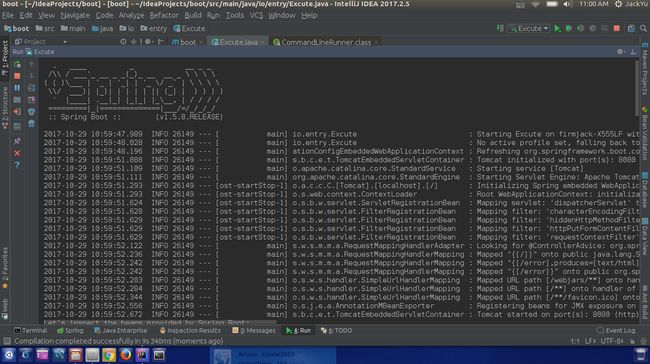Toggle soft-wrap in console output
This screenshot has height=364, width=650.
pos(32,88)
